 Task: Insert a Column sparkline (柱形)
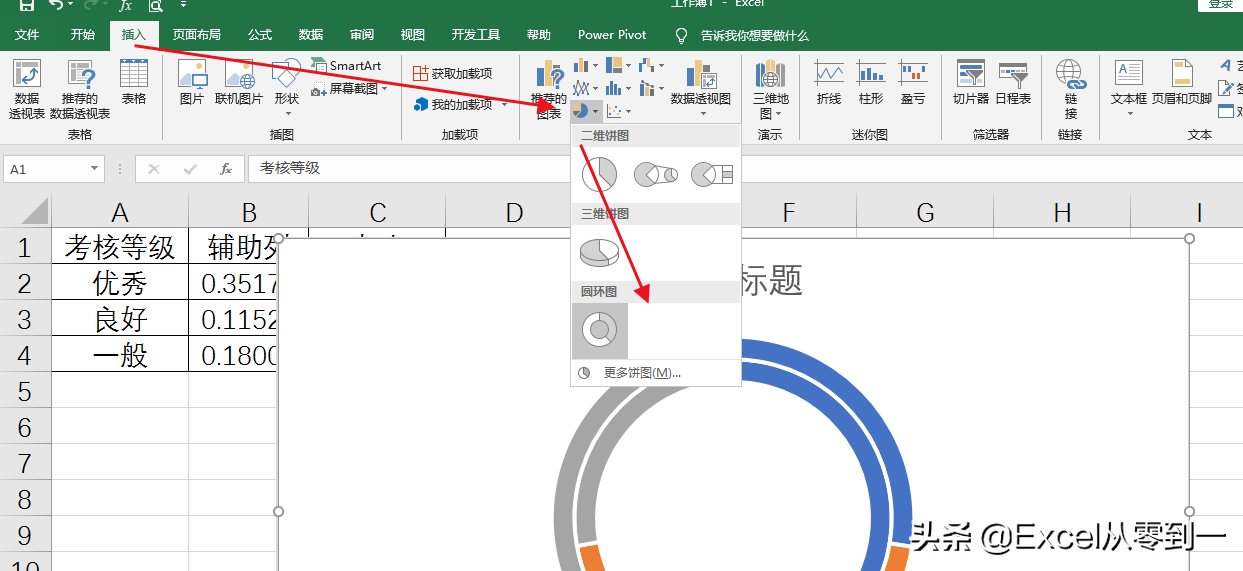point(871,82)
